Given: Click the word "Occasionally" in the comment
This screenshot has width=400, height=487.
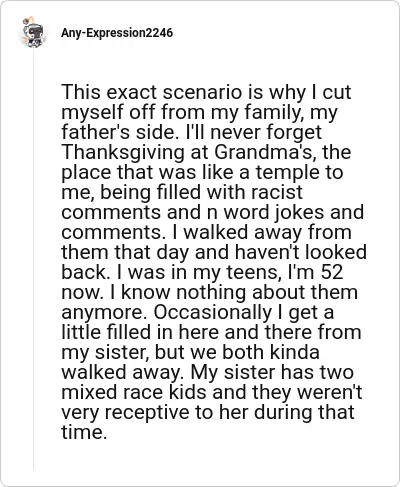Looking at the screenshot, I should coord(213,313).
